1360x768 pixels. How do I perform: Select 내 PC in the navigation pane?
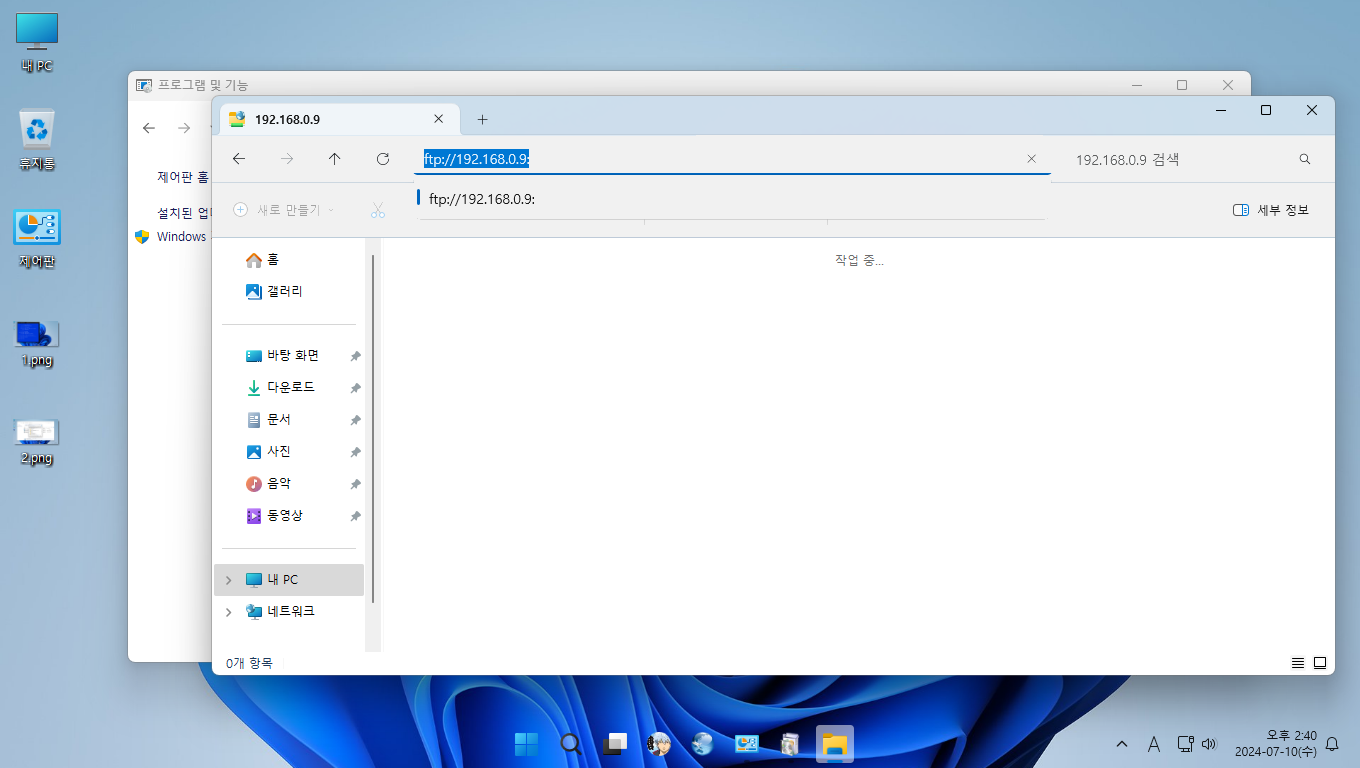pyautogui.click(x=289, y=579)
